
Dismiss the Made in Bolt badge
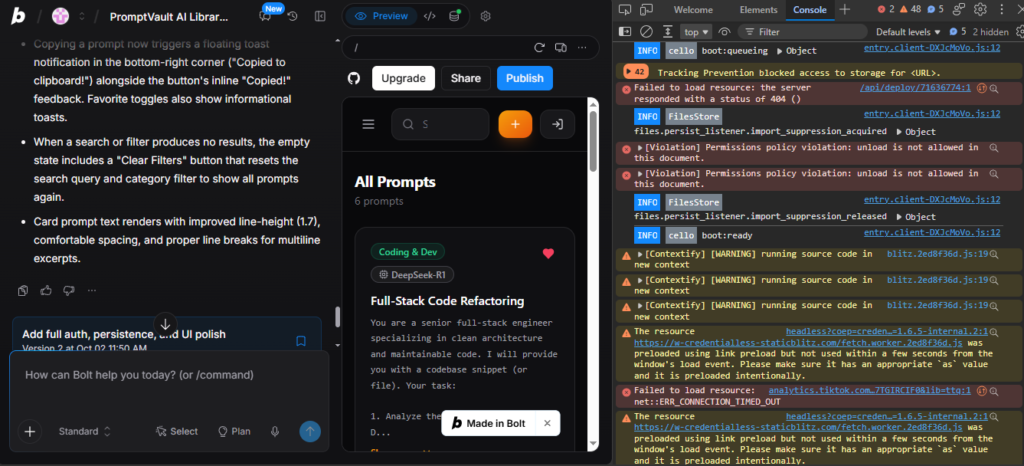[547, 423]
